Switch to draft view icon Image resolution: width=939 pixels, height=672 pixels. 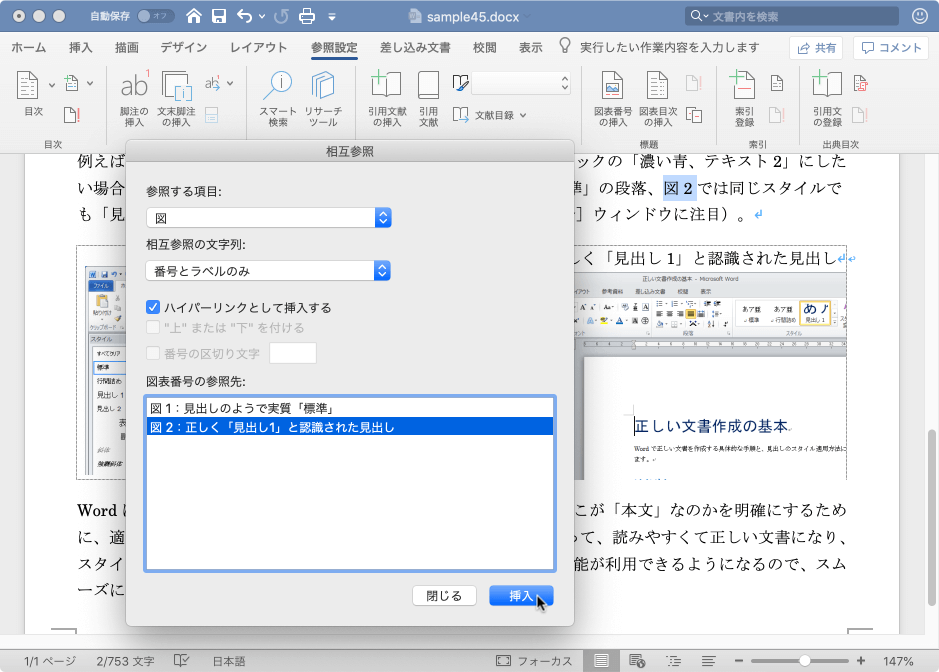pos(708,661)
